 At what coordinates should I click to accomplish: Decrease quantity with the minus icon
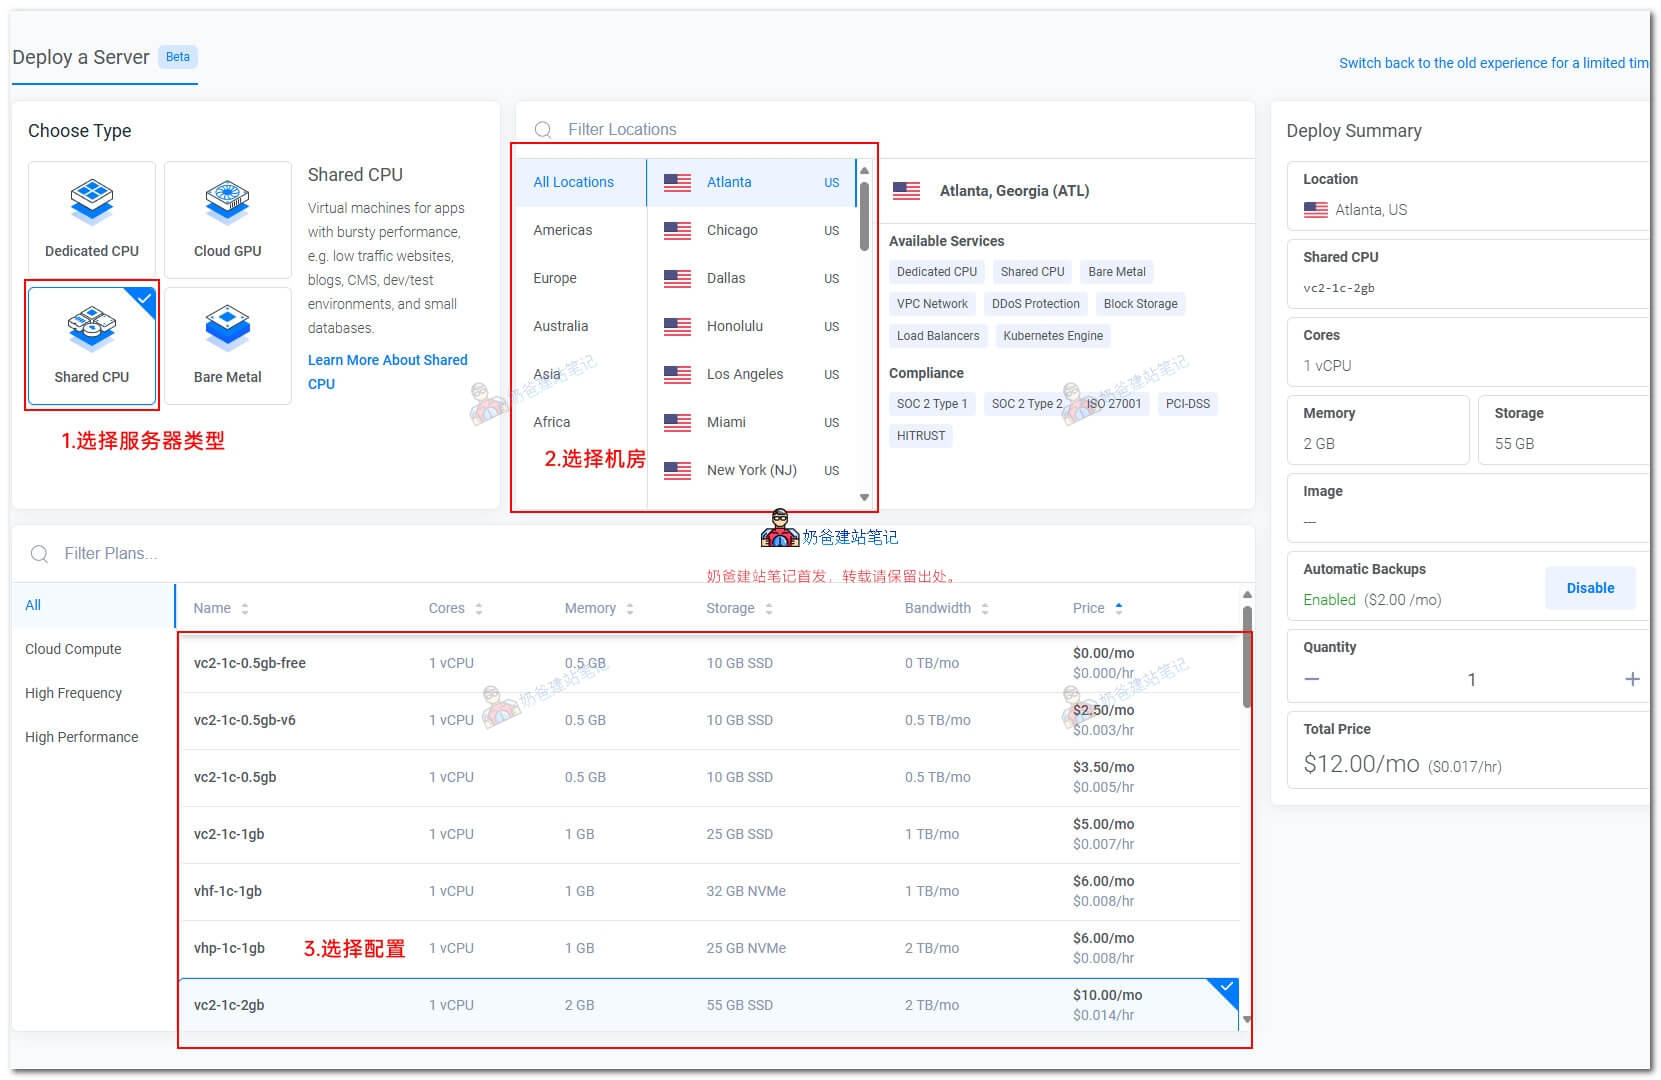point(1312,679)
